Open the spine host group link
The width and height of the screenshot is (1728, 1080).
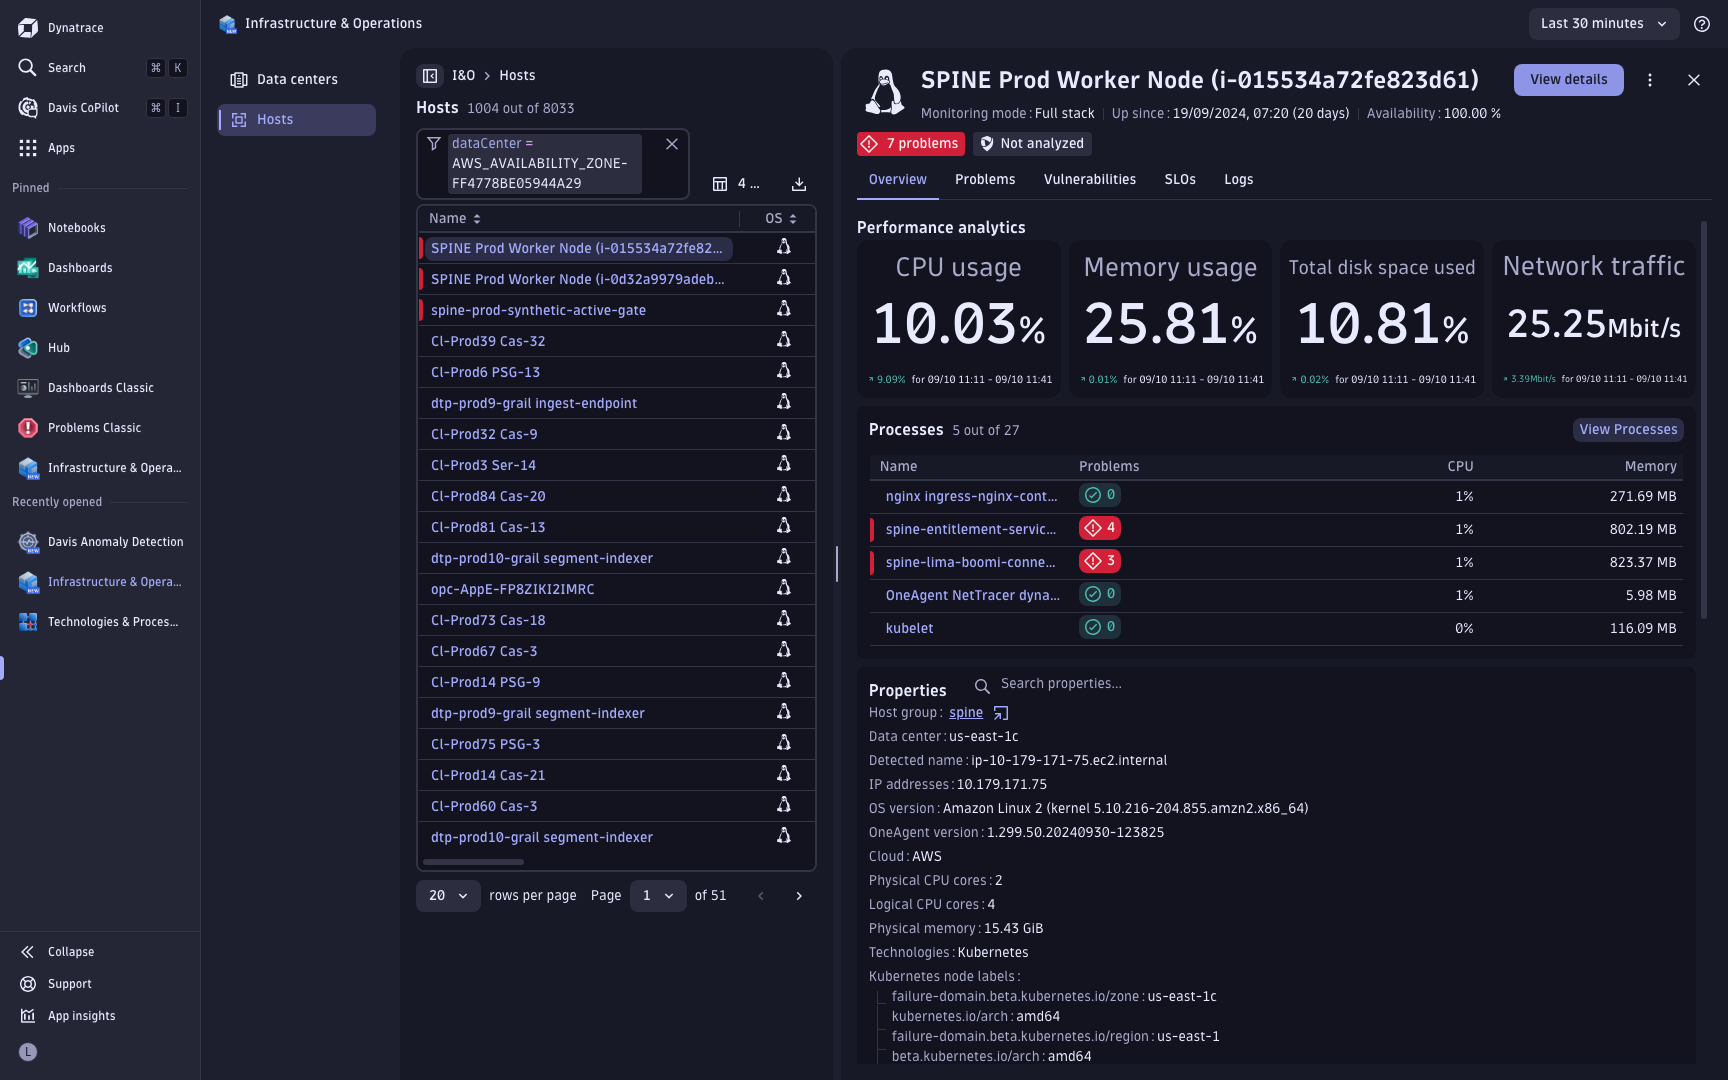966,713
